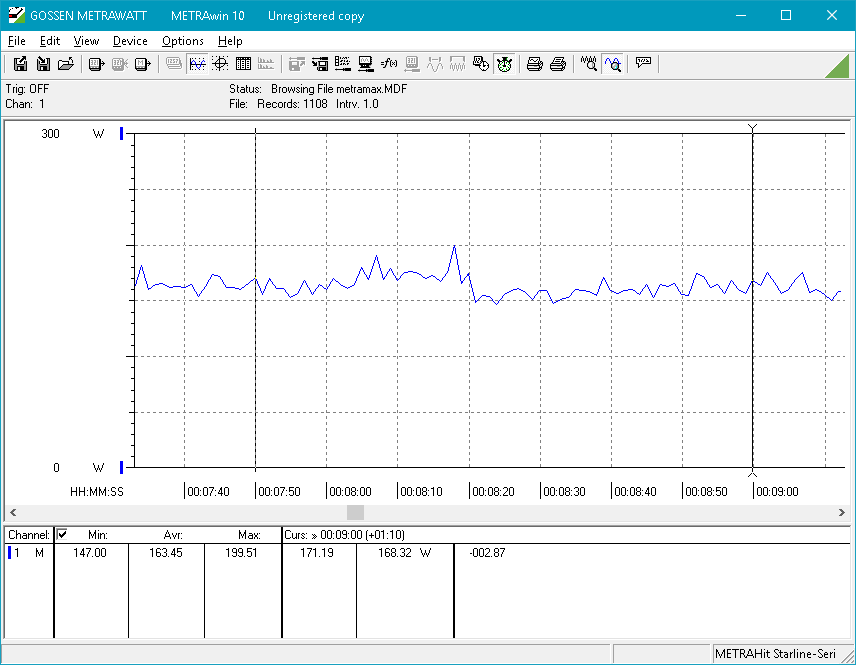The image size is (856, 665).
Task: Click the cursor marker above 00:09:00
Action: [x=752, y=128]
